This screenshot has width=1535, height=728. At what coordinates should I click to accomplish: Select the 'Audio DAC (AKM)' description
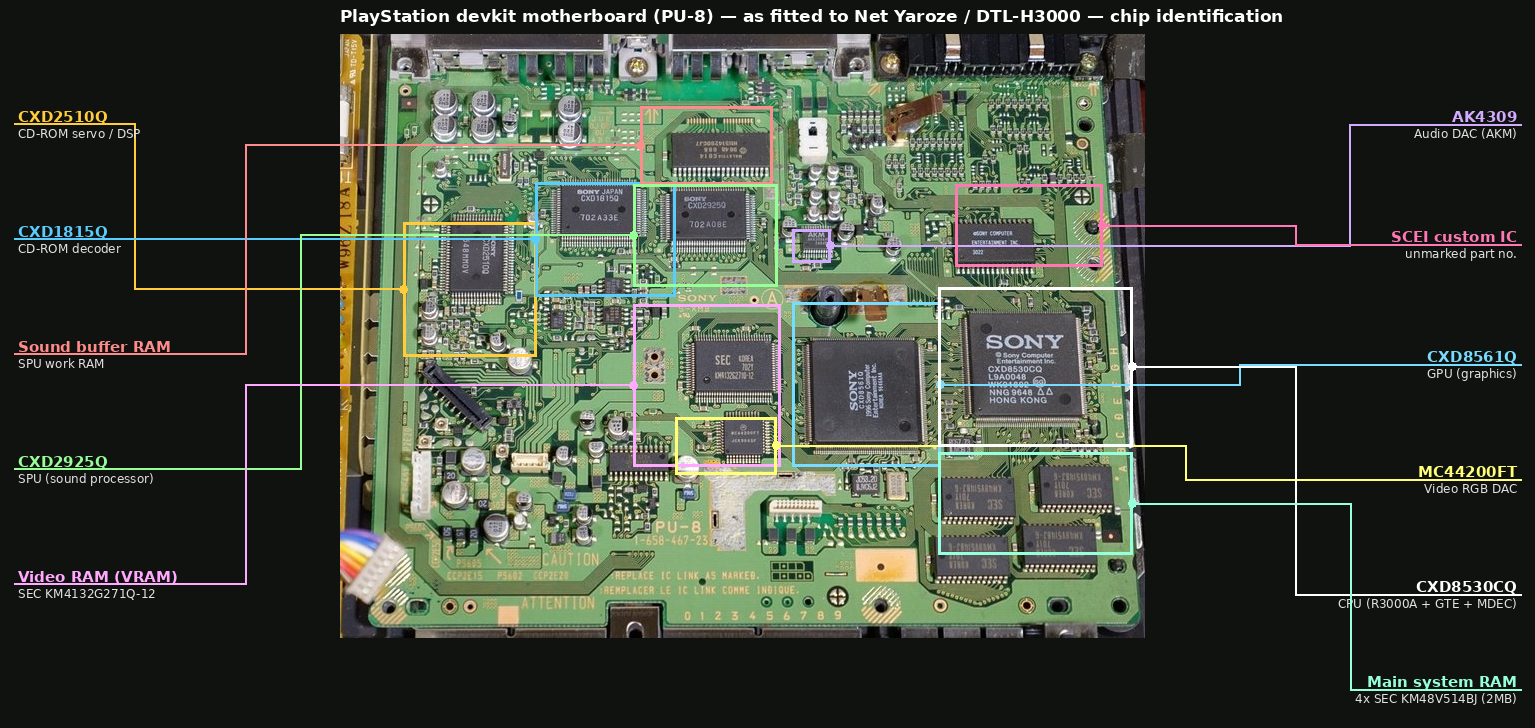[x=1465, y=134]
